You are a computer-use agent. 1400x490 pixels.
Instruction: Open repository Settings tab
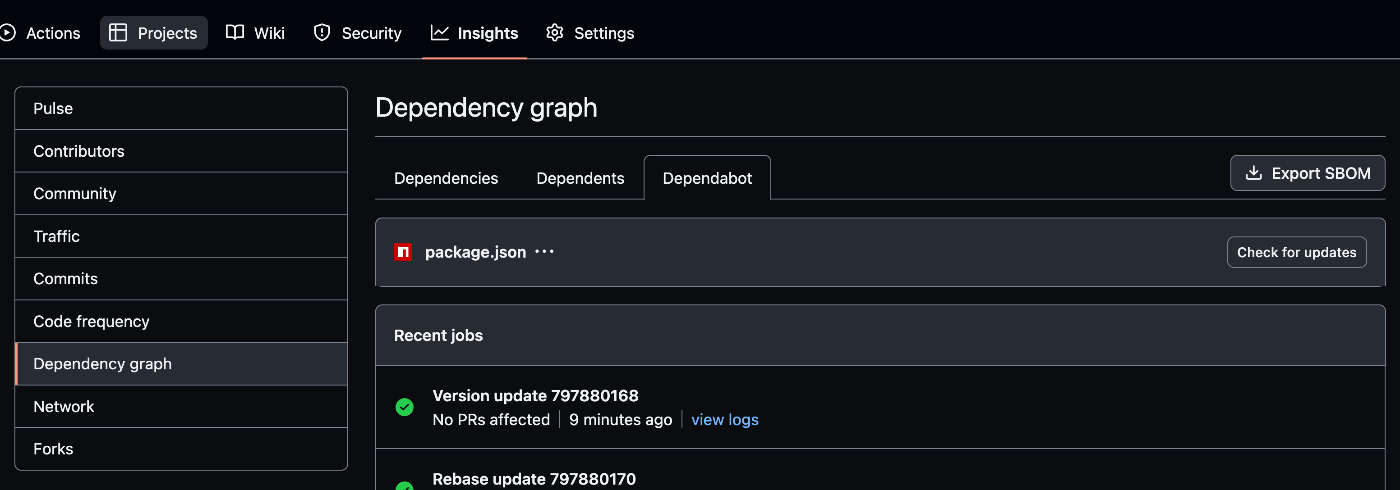590,33
